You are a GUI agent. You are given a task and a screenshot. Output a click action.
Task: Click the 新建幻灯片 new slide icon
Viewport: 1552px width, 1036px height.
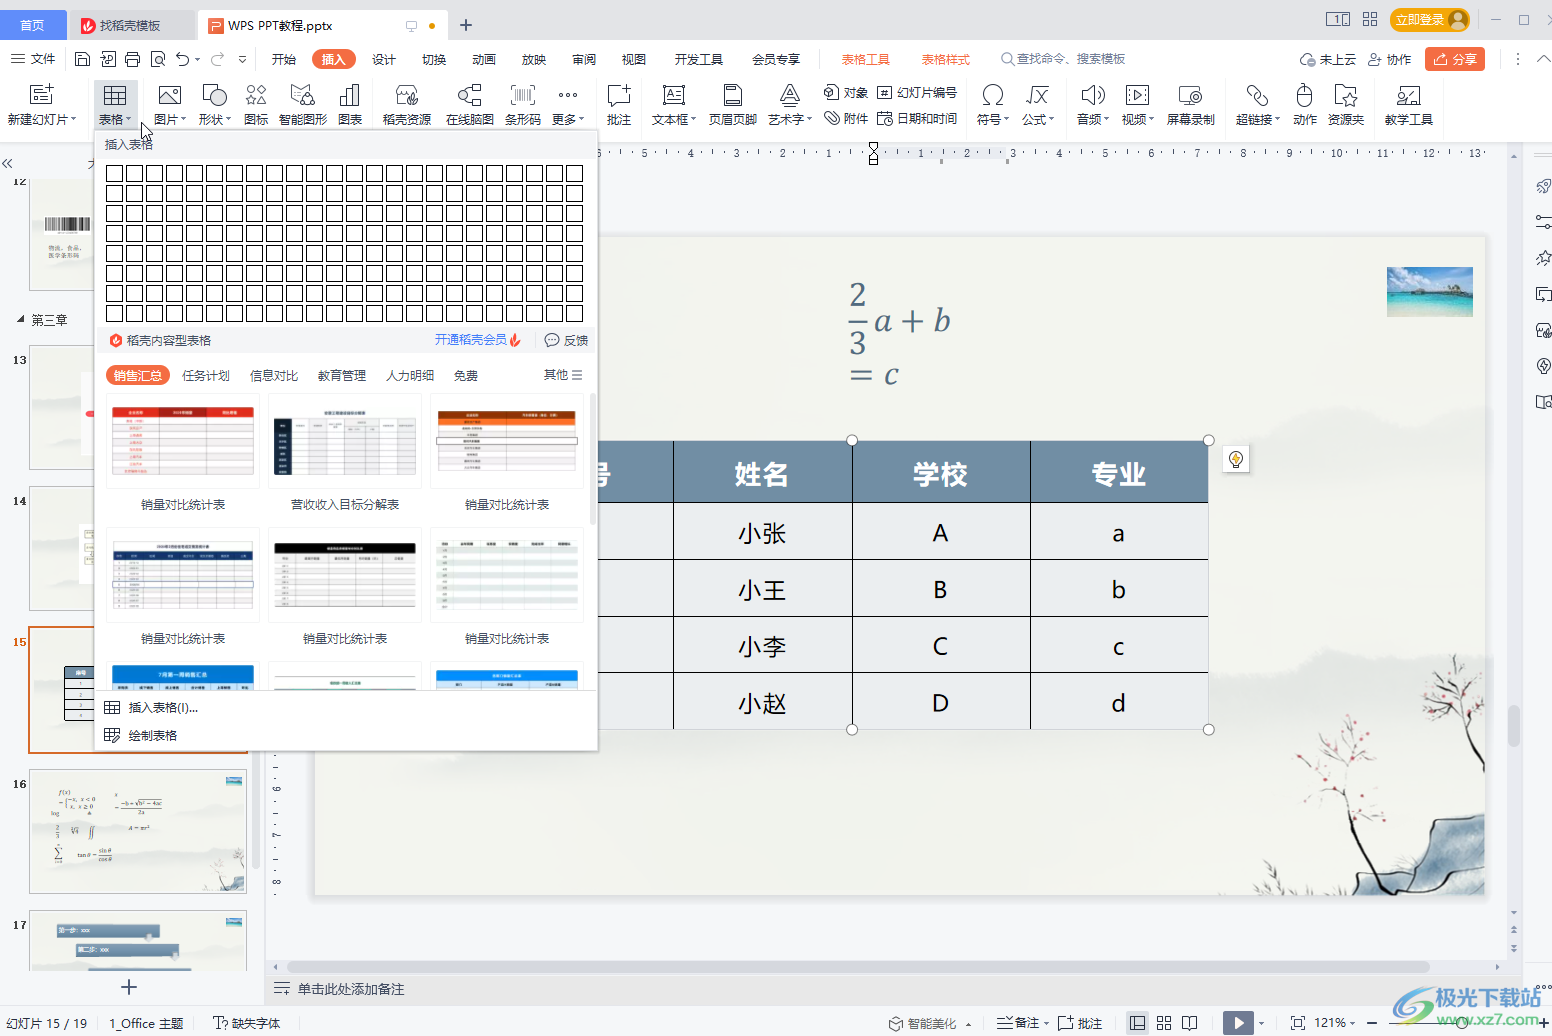(41, 95)
